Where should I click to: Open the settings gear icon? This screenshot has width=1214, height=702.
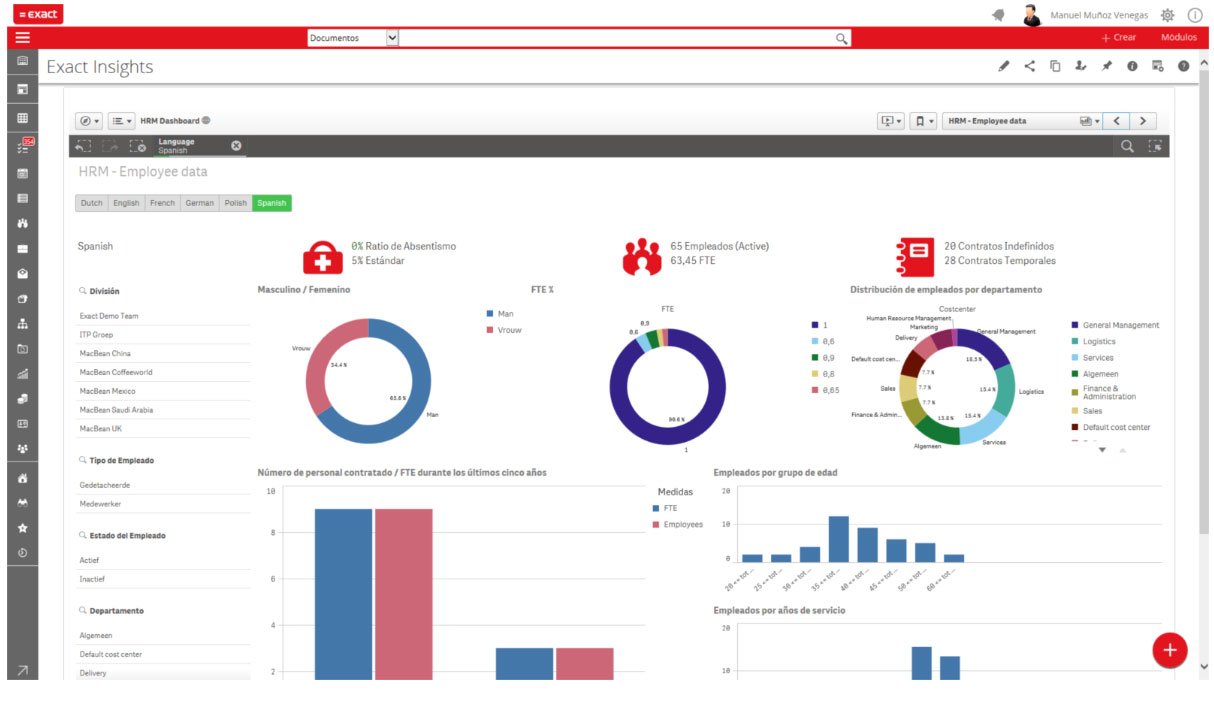[1167, 15]
